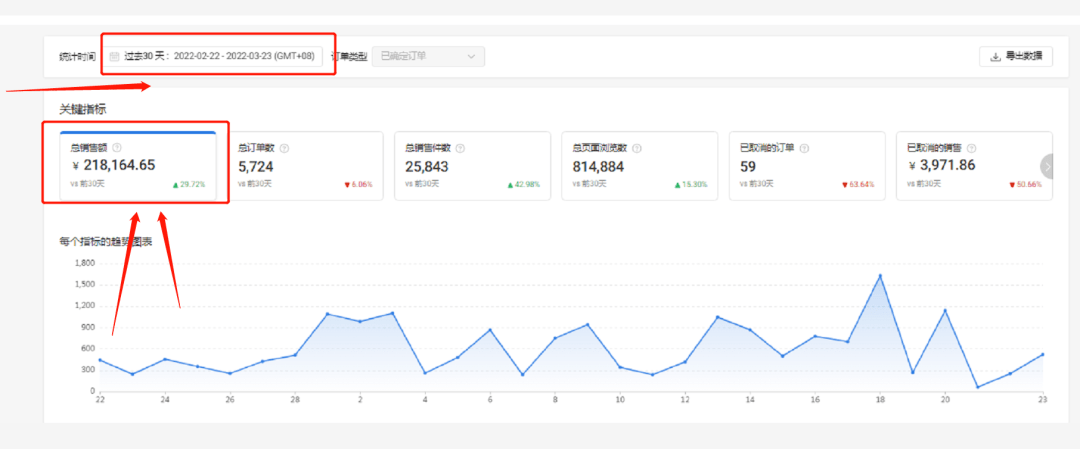Image resolution: width=1080 pixels, height=449 pixels.
Task: Select the 总页面浏览数 metric card
Action: click(x=640, y=166)
